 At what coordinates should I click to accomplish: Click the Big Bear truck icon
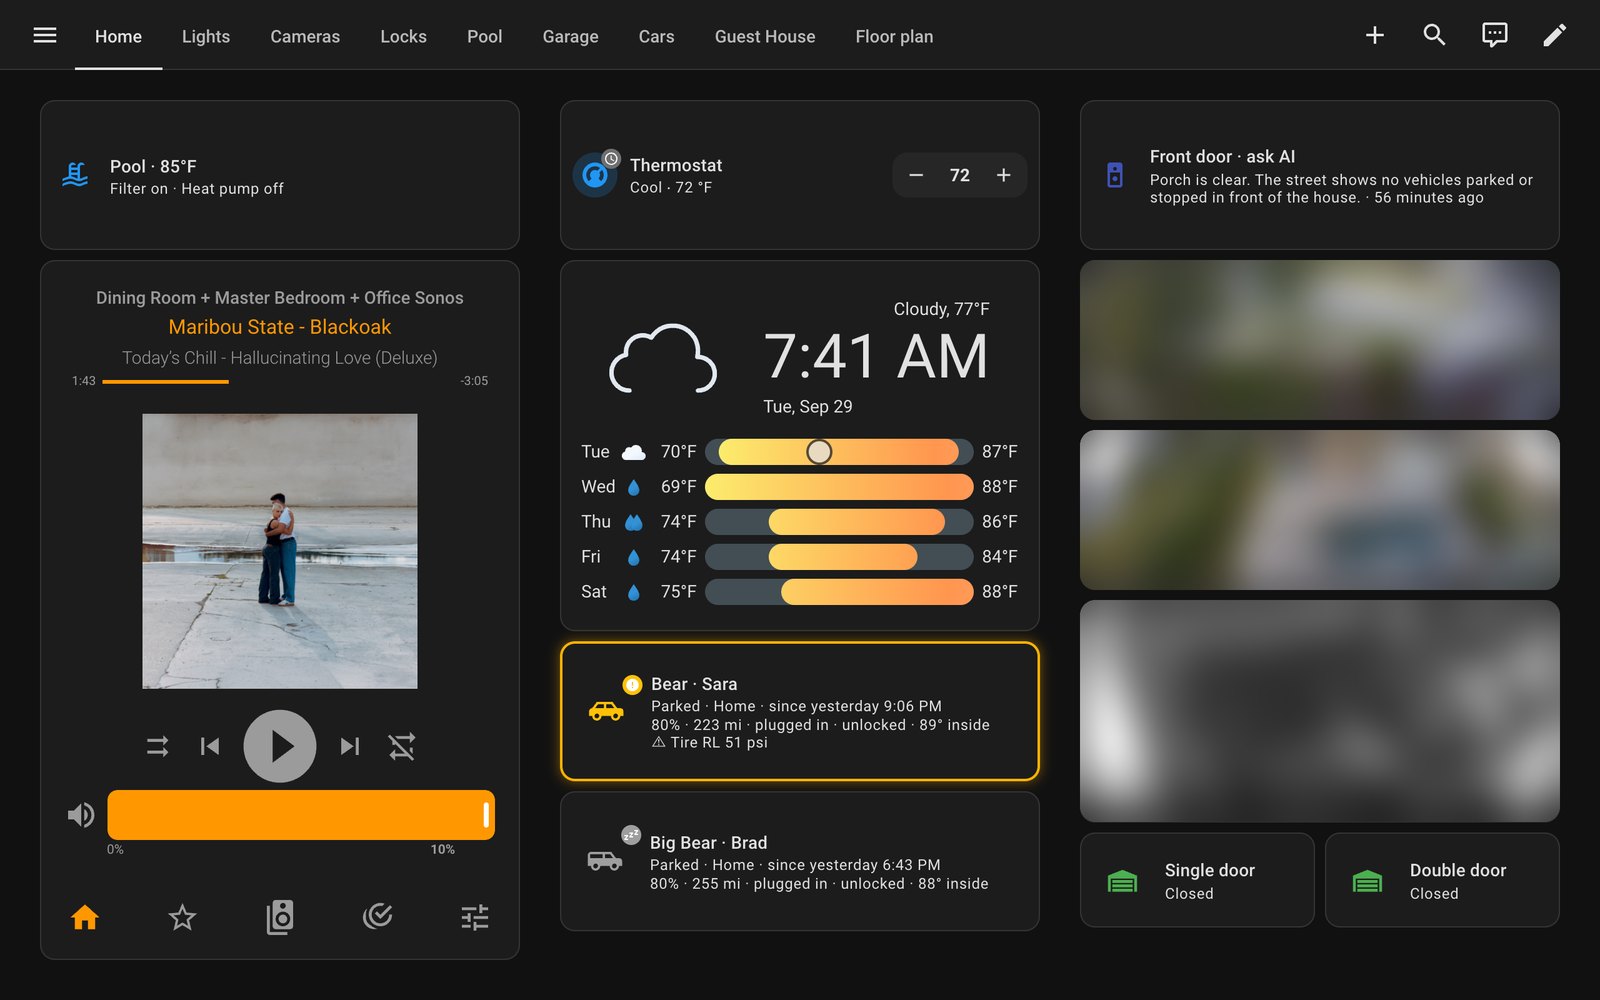pos(605,860)
